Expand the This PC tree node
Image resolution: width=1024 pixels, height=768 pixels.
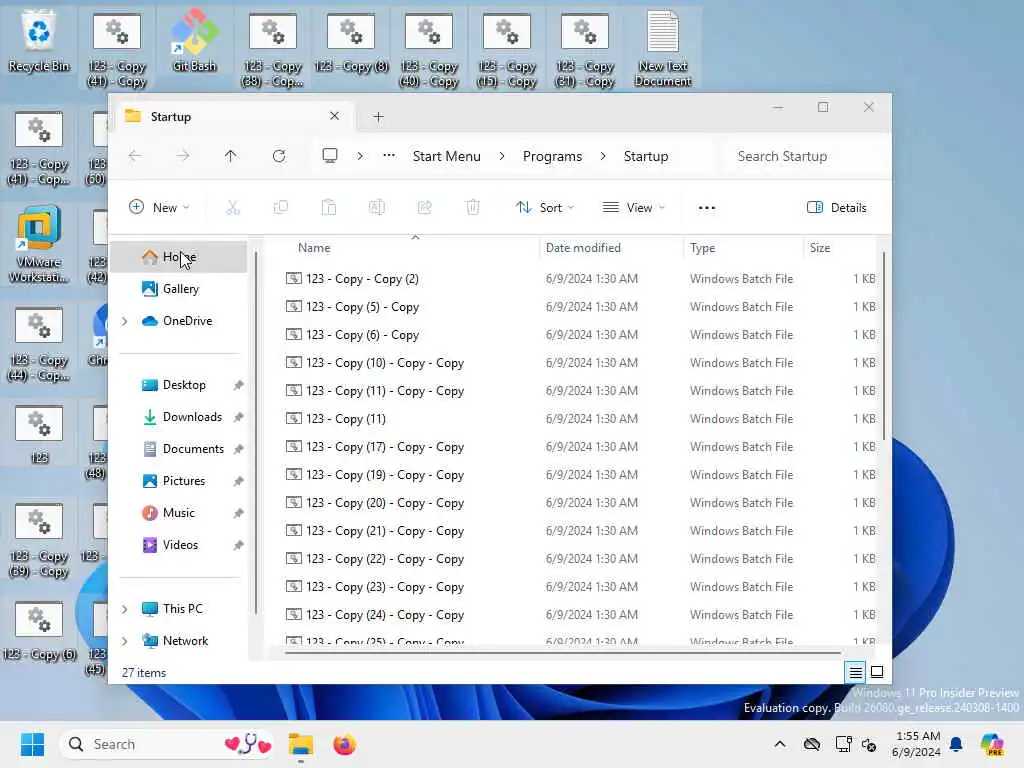125,609
